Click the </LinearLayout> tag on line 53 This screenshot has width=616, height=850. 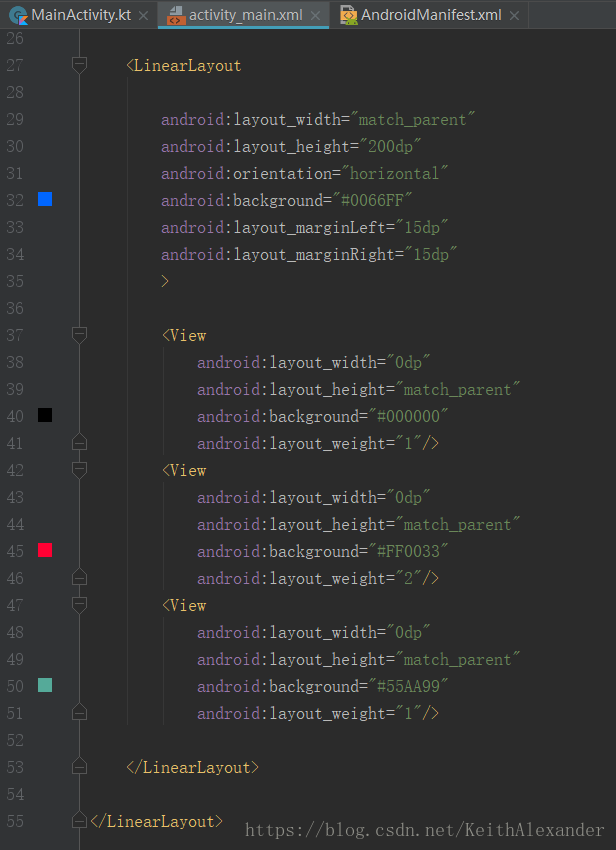[192, 768]
